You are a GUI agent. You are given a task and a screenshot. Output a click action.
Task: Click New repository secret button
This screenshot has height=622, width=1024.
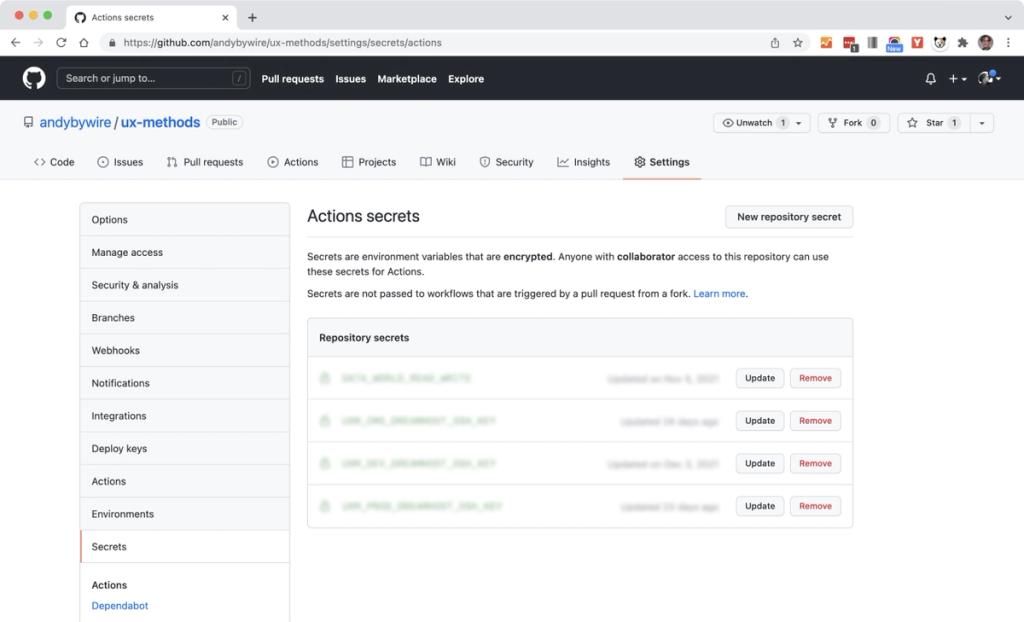(789, 217)
